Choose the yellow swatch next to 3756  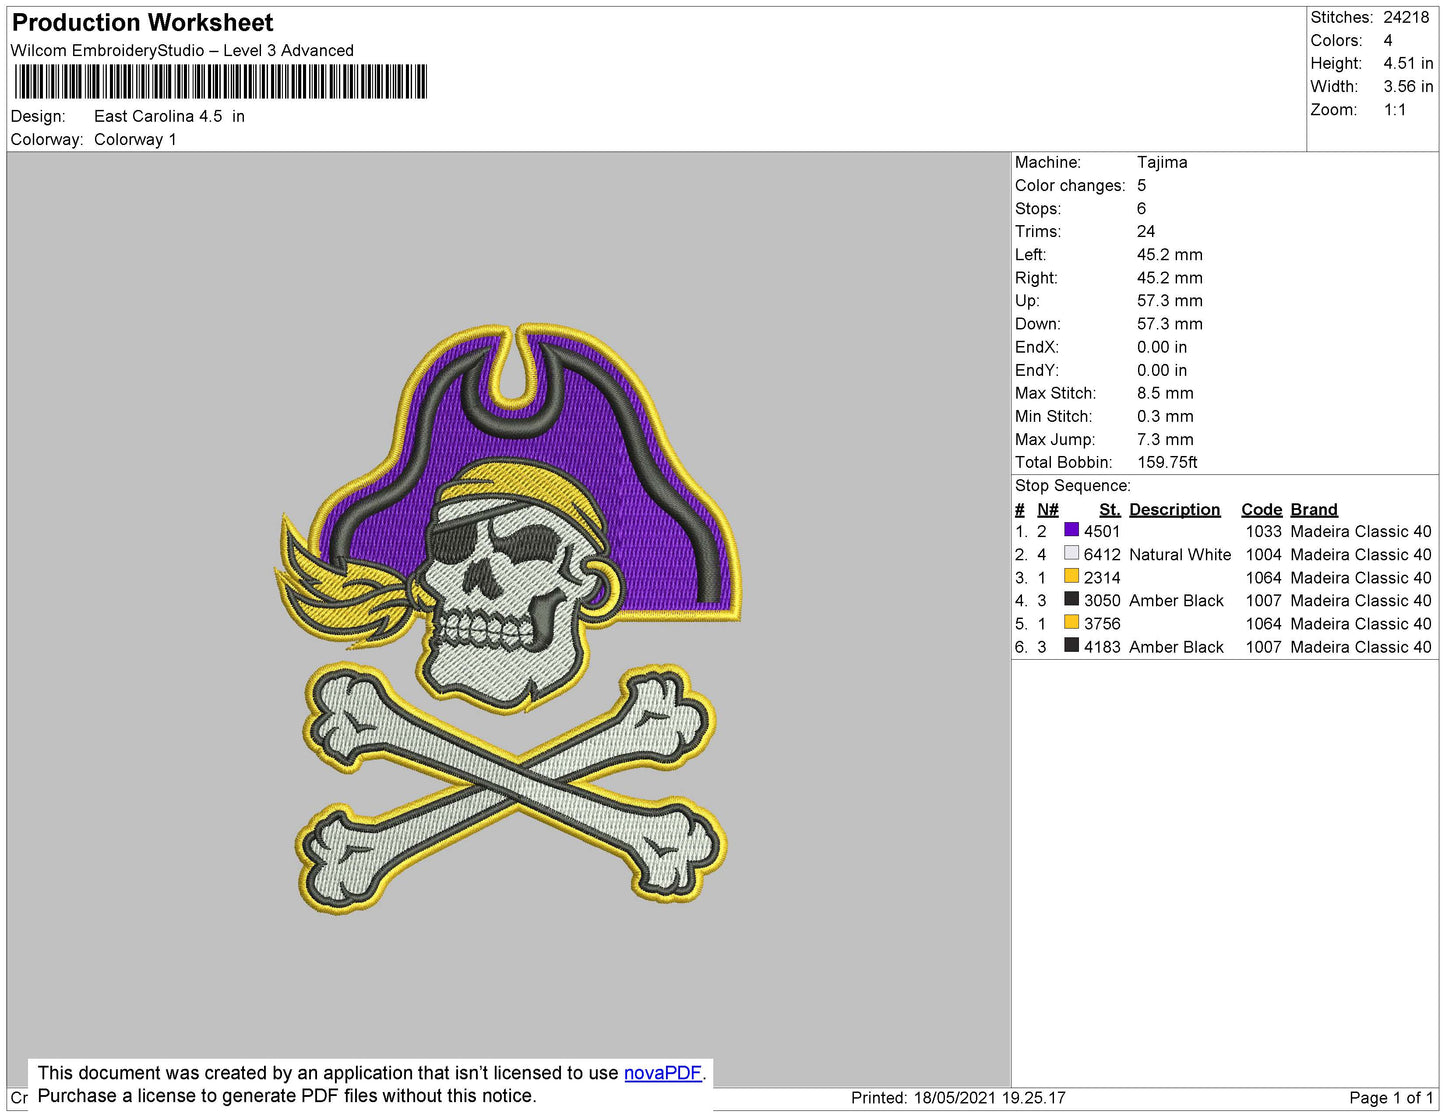pos(1071,622)
